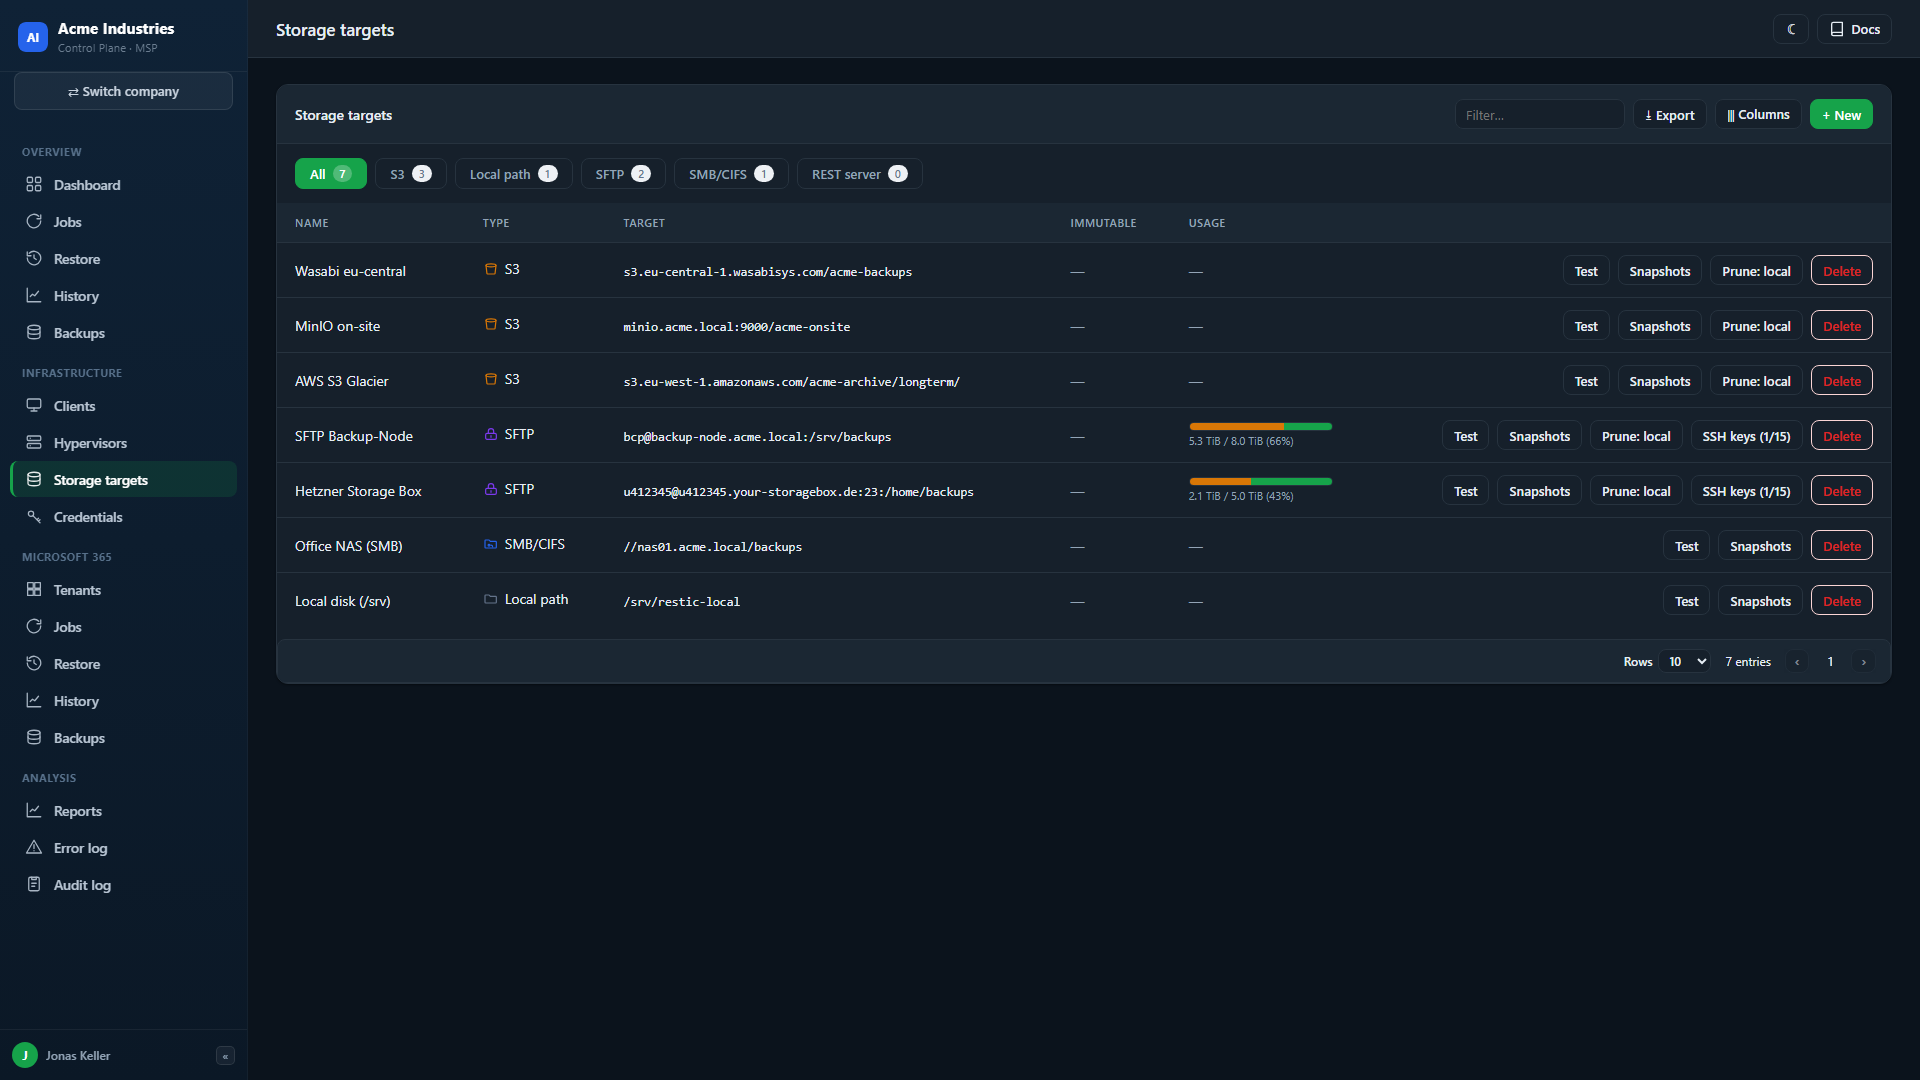
Task: Focus the Filter input field
Action: [x=1539, y=115]
